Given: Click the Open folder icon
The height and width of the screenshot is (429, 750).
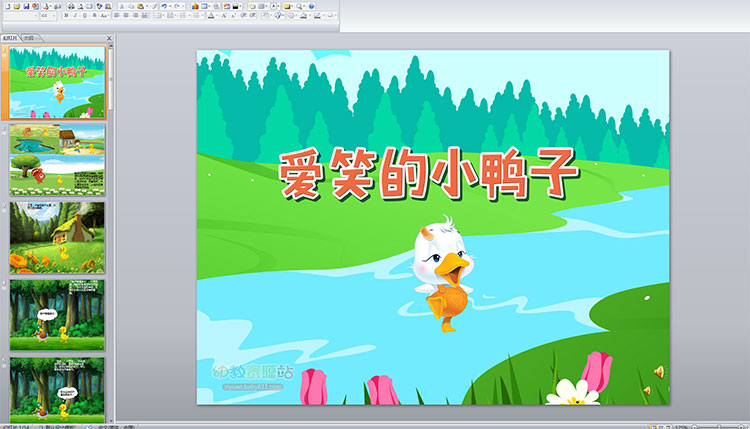Looking at the screenshot, I should click(x=16, y=6).
